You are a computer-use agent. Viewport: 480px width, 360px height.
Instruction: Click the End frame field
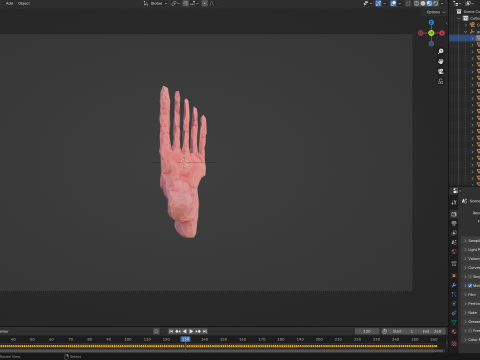(432, 331)
